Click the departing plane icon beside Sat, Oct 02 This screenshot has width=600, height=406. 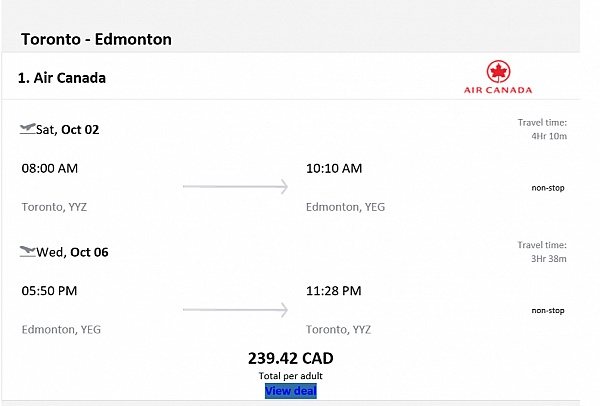click(x=27, y=128)
